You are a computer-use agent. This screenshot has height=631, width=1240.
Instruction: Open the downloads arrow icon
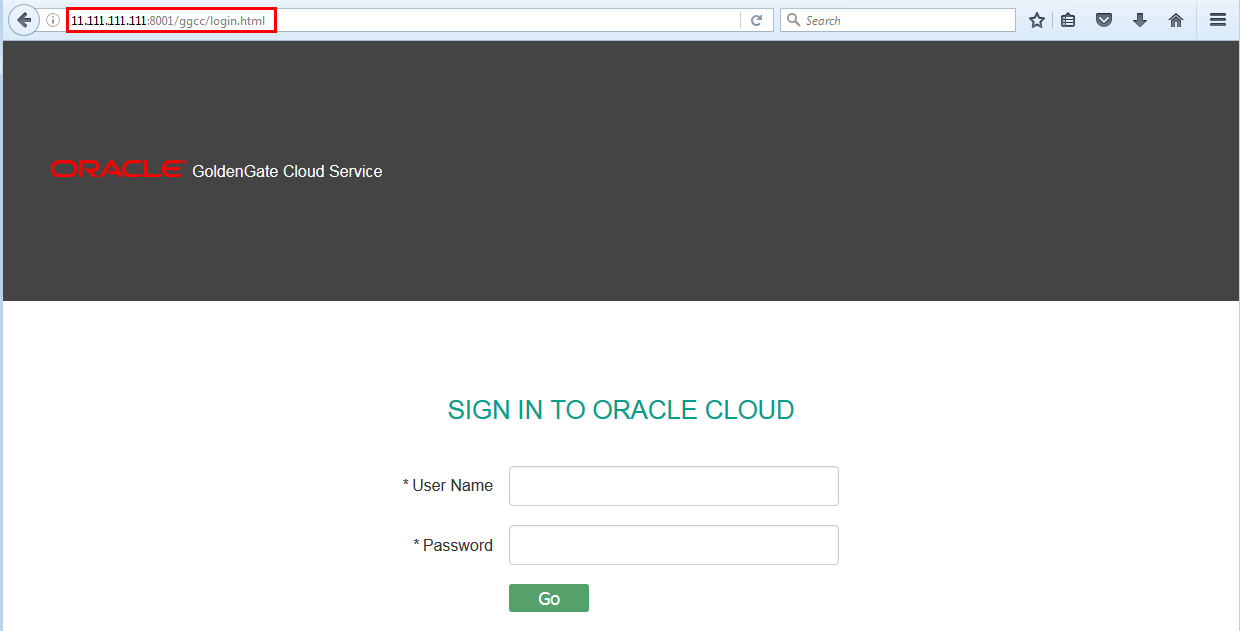(x=1140, y=19)
